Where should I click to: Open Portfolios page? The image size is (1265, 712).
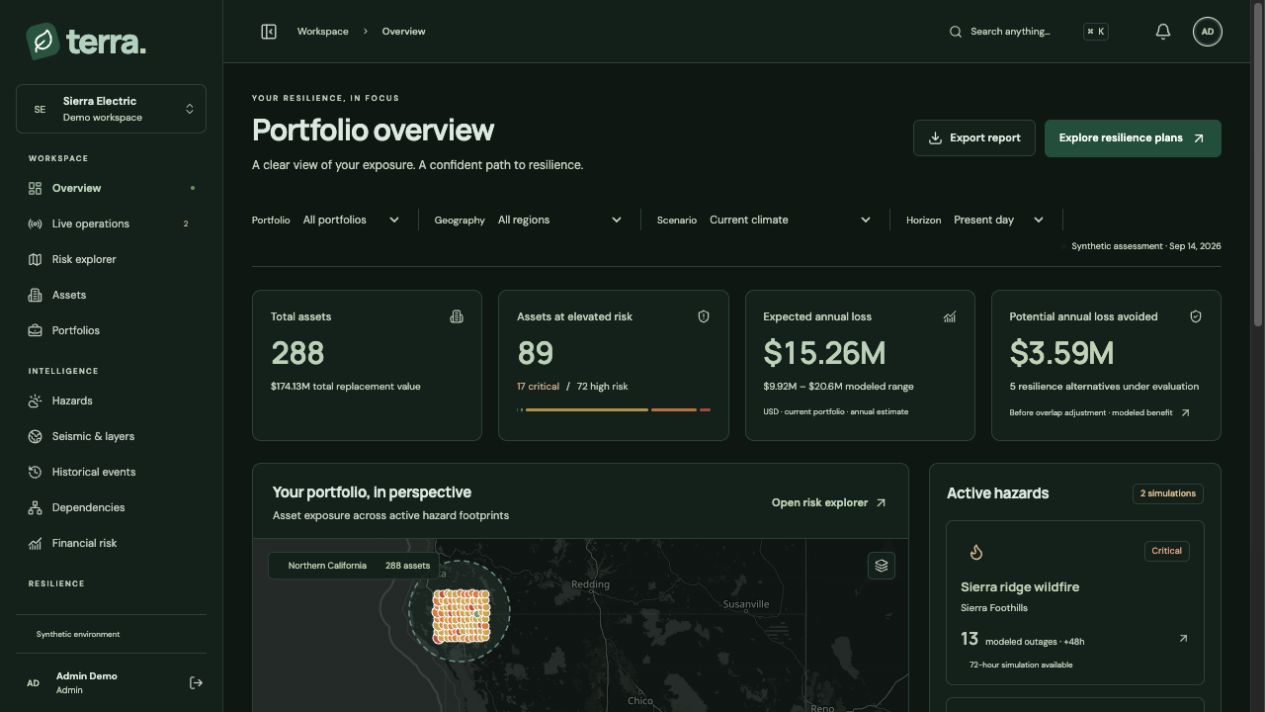(111, 330)
